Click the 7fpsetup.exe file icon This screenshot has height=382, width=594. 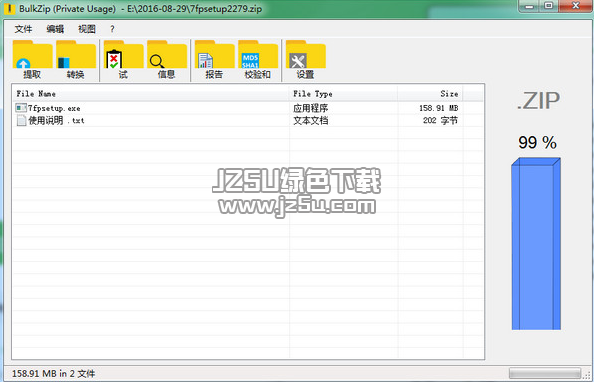tap(21, 108)
